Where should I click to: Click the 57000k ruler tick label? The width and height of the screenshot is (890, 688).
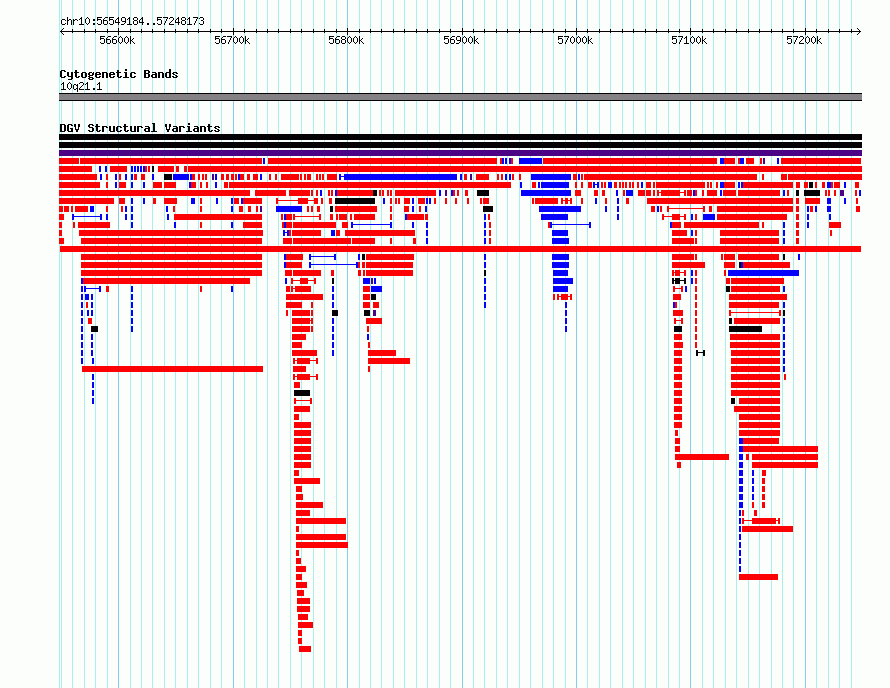(x=575, y=40)
